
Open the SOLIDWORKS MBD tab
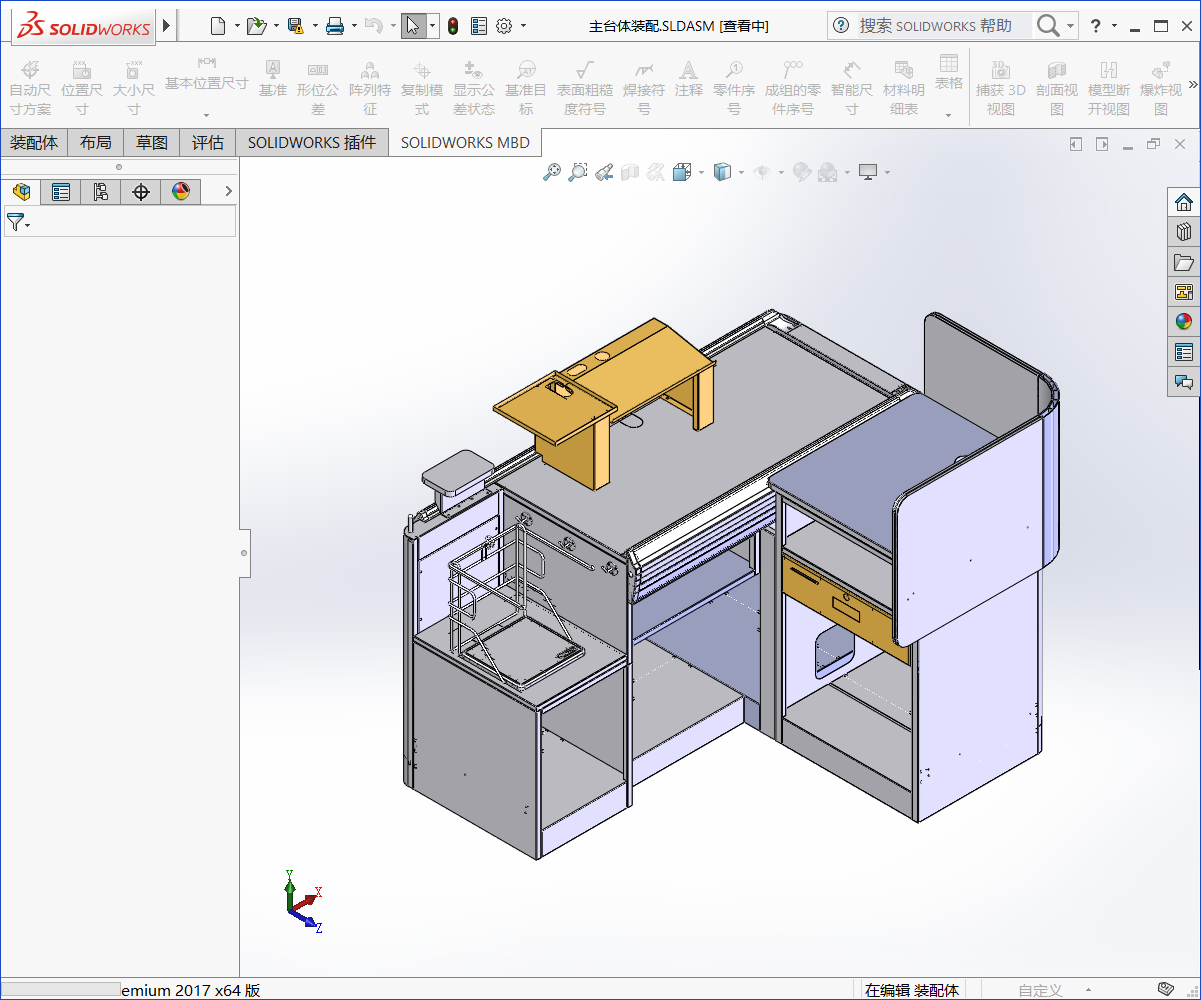pos(465,142)
